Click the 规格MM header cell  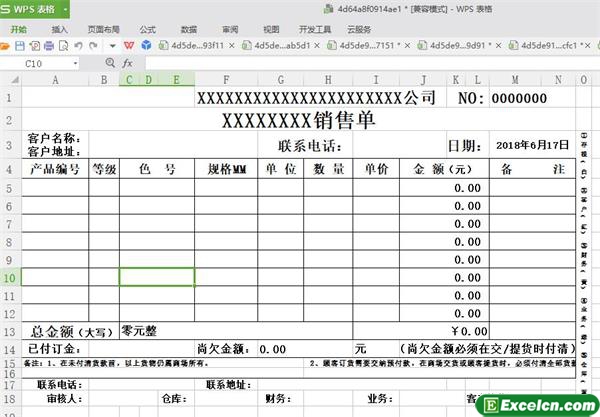[x=226, y=169]
